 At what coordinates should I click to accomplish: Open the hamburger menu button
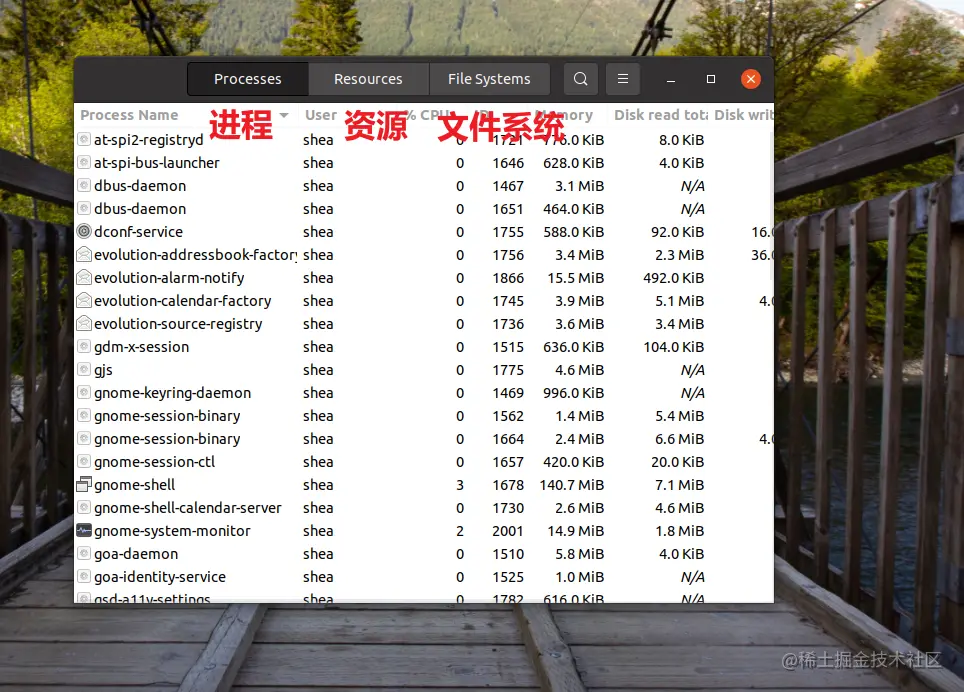(x=623, y=79)
